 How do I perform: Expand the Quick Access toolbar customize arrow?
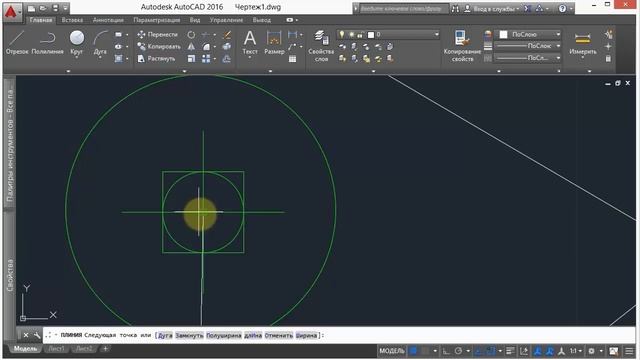(x=65, y=8)
